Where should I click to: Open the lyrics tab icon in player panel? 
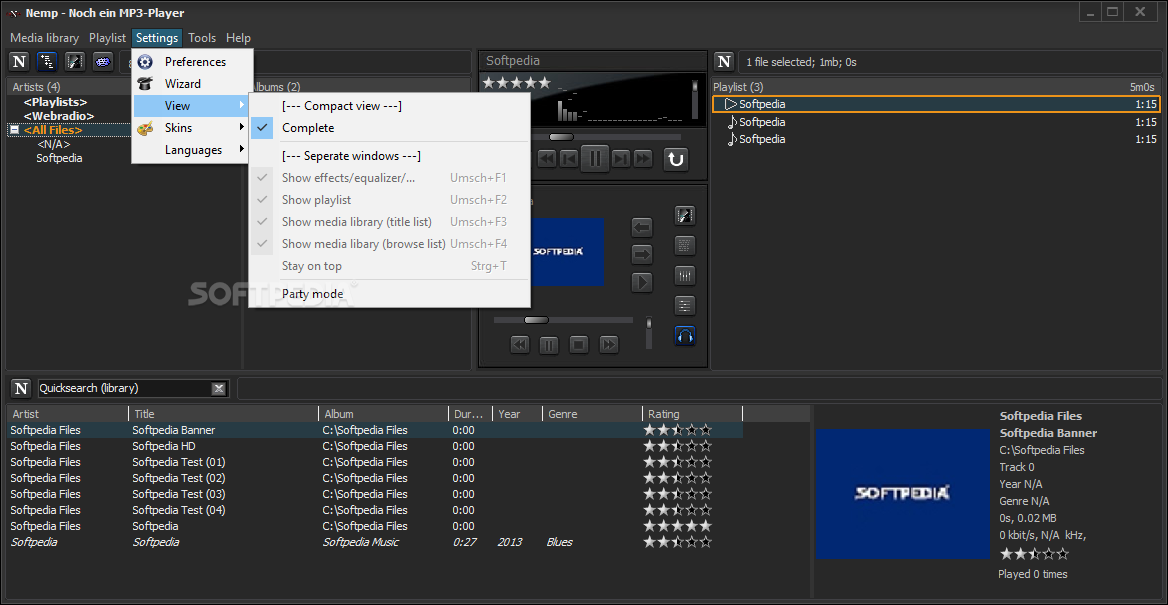pos(685,245)
